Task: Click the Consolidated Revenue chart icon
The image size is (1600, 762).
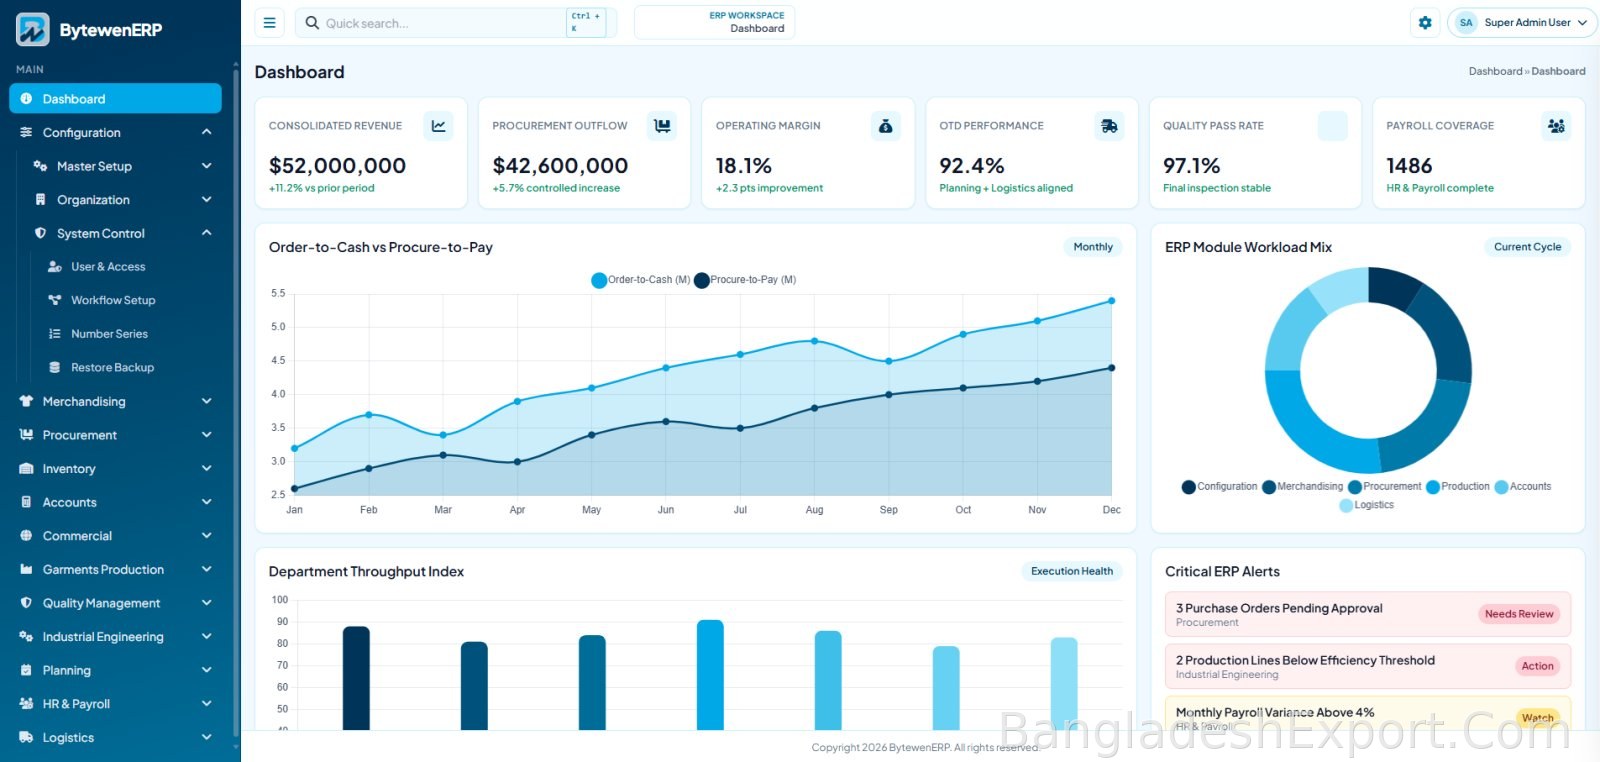Action: (438, 126)
